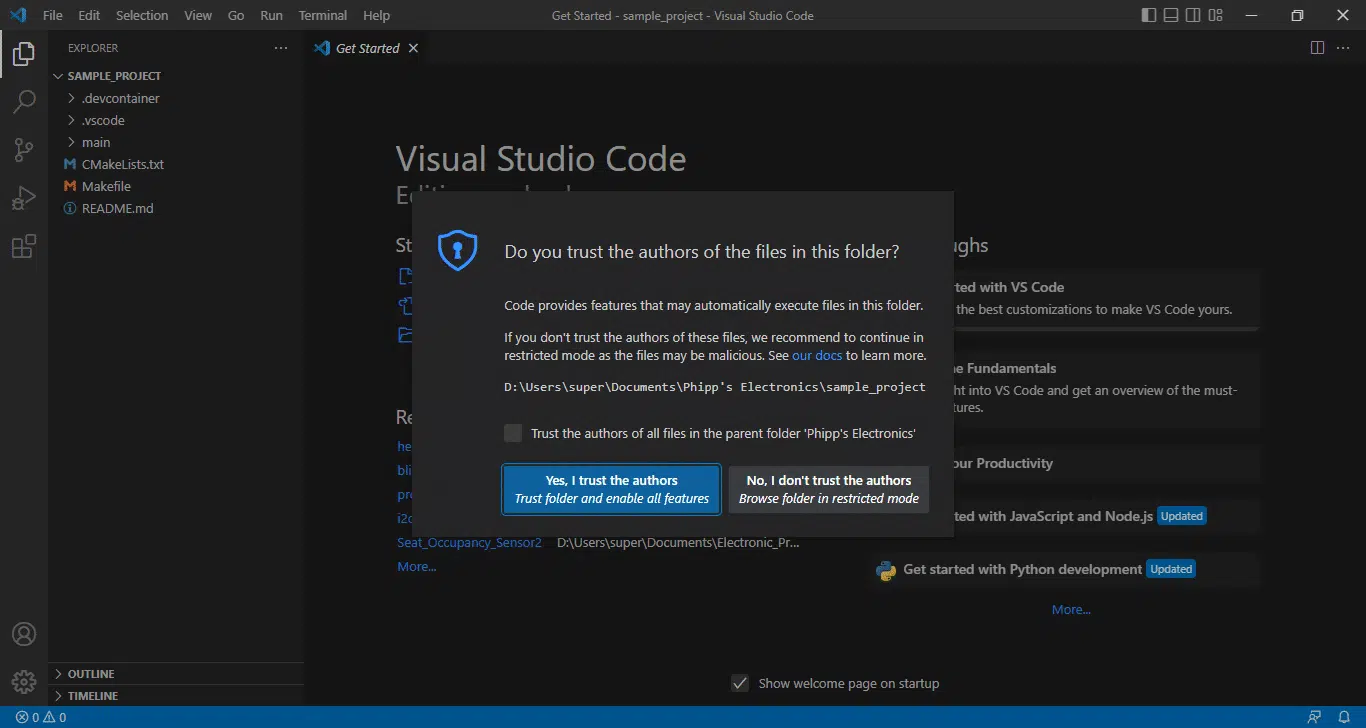The height and width of the screenshot is (728, 1366).
Task: Open Explorer Views and More Actions ellipsis
Action: (281, 48)
